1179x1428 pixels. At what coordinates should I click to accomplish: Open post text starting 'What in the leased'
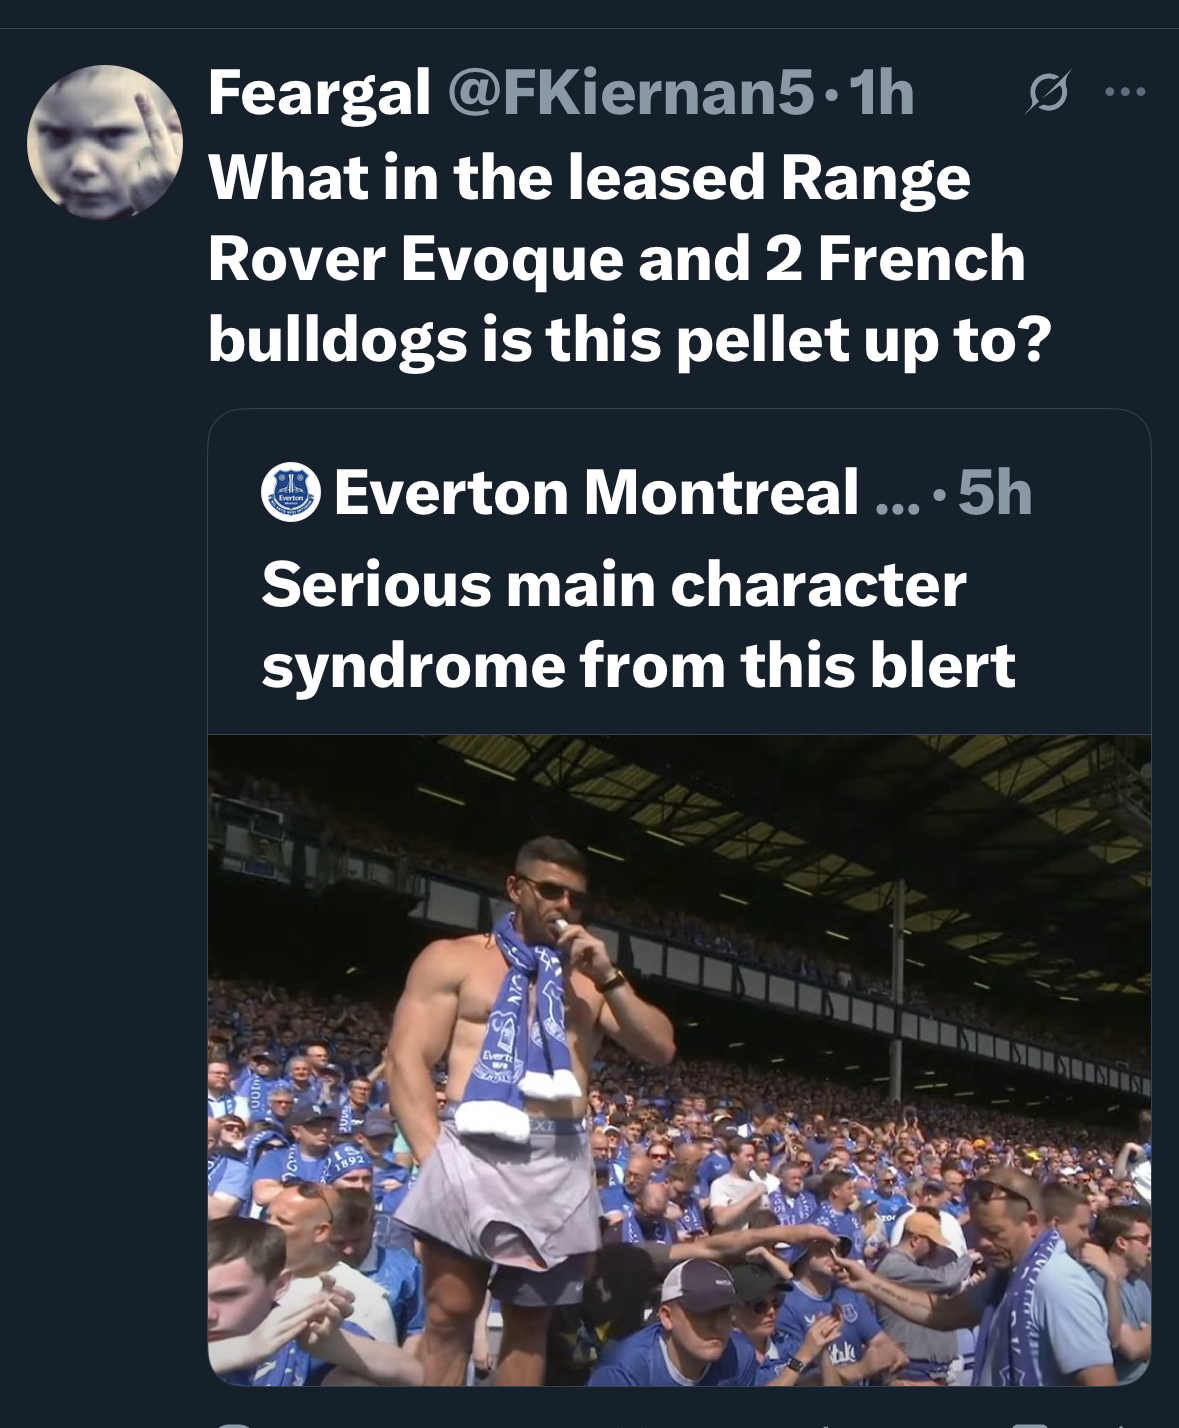589,177
